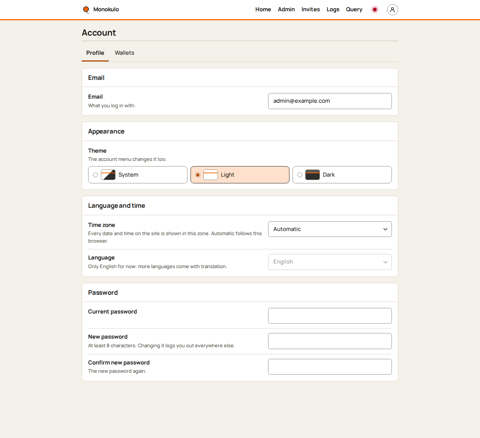Open the user account avatar menu

[392, 10]
